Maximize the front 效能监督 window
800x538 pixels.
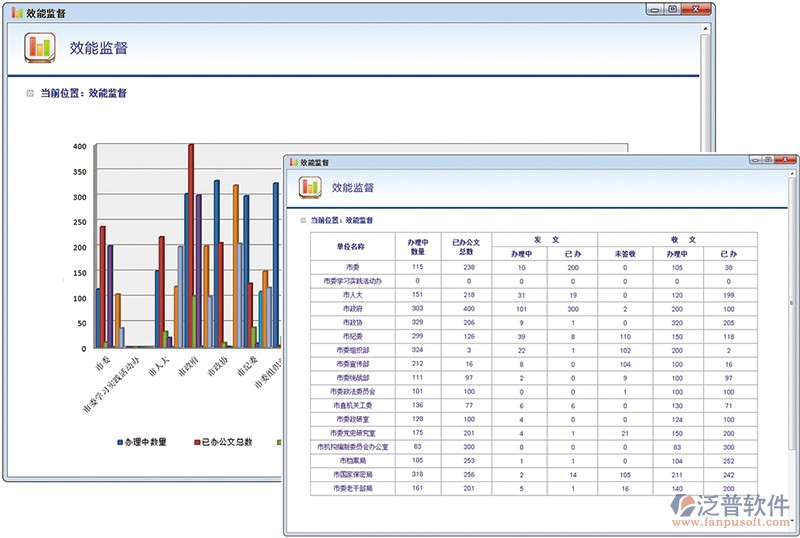[767, 160]
